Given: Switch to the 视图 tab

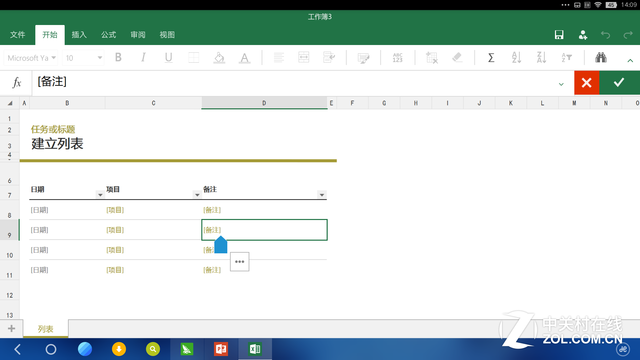Looking at the screenshot, I should tap(167, 35).
